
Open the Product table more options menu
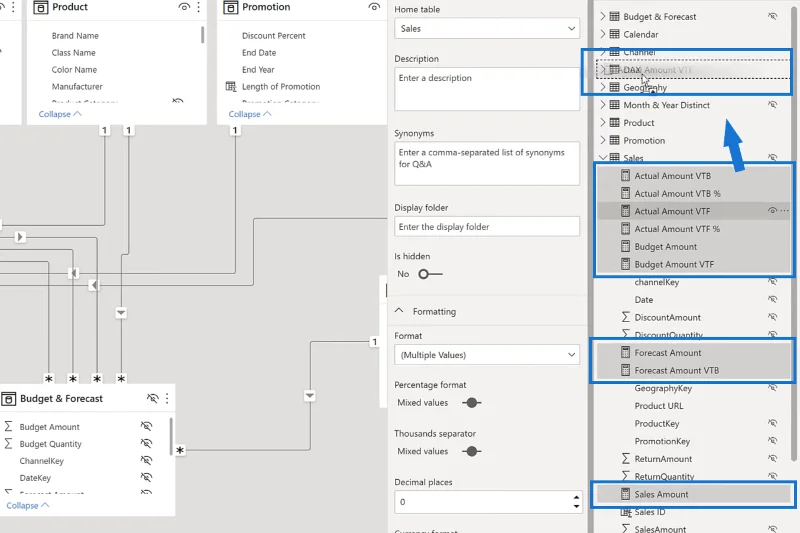pyautogui.click(x=198, y=7)
